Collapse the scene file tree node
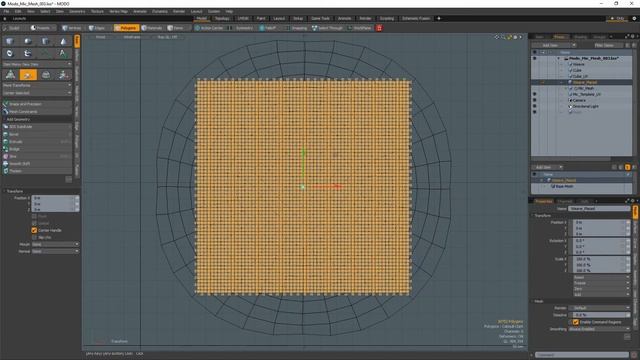Viewport: 640px width, 360px height. pyautogui.click(x=559, y=58)
